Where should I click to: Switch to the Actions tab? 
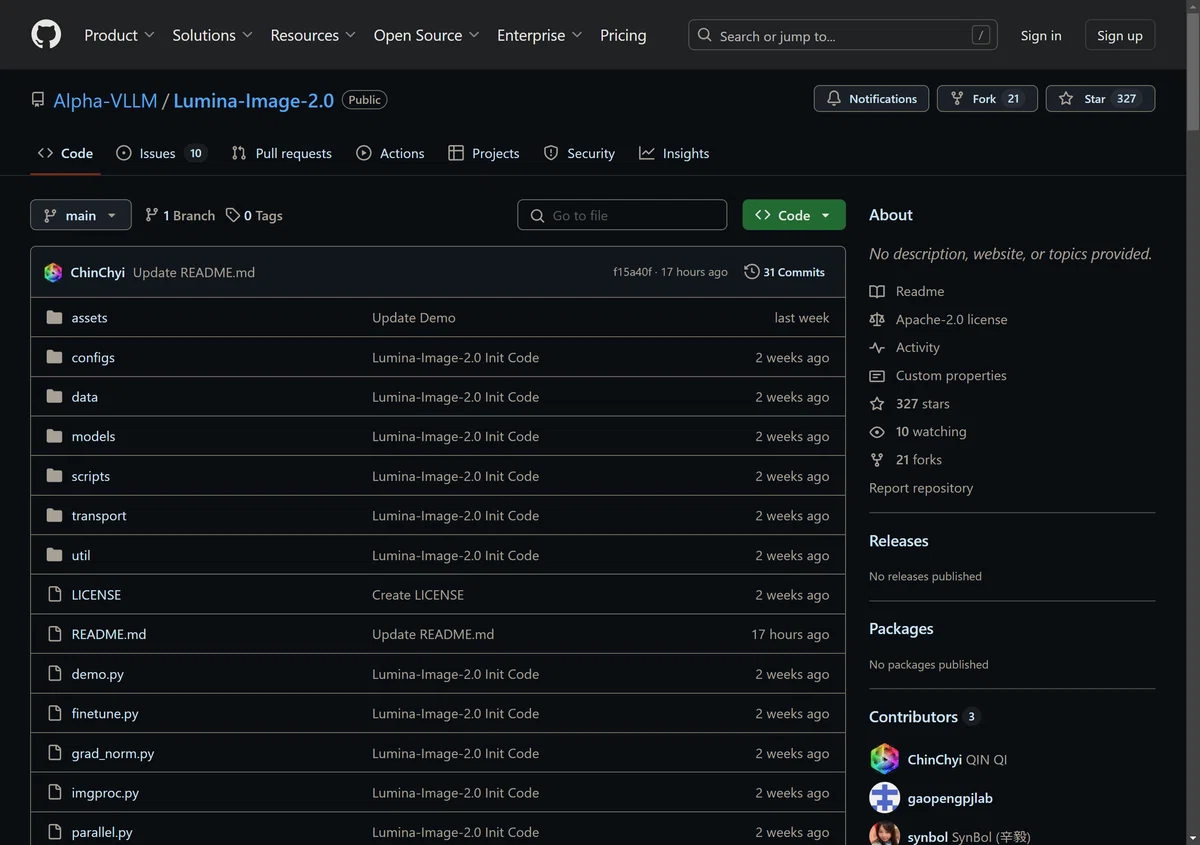click(391, 153)
